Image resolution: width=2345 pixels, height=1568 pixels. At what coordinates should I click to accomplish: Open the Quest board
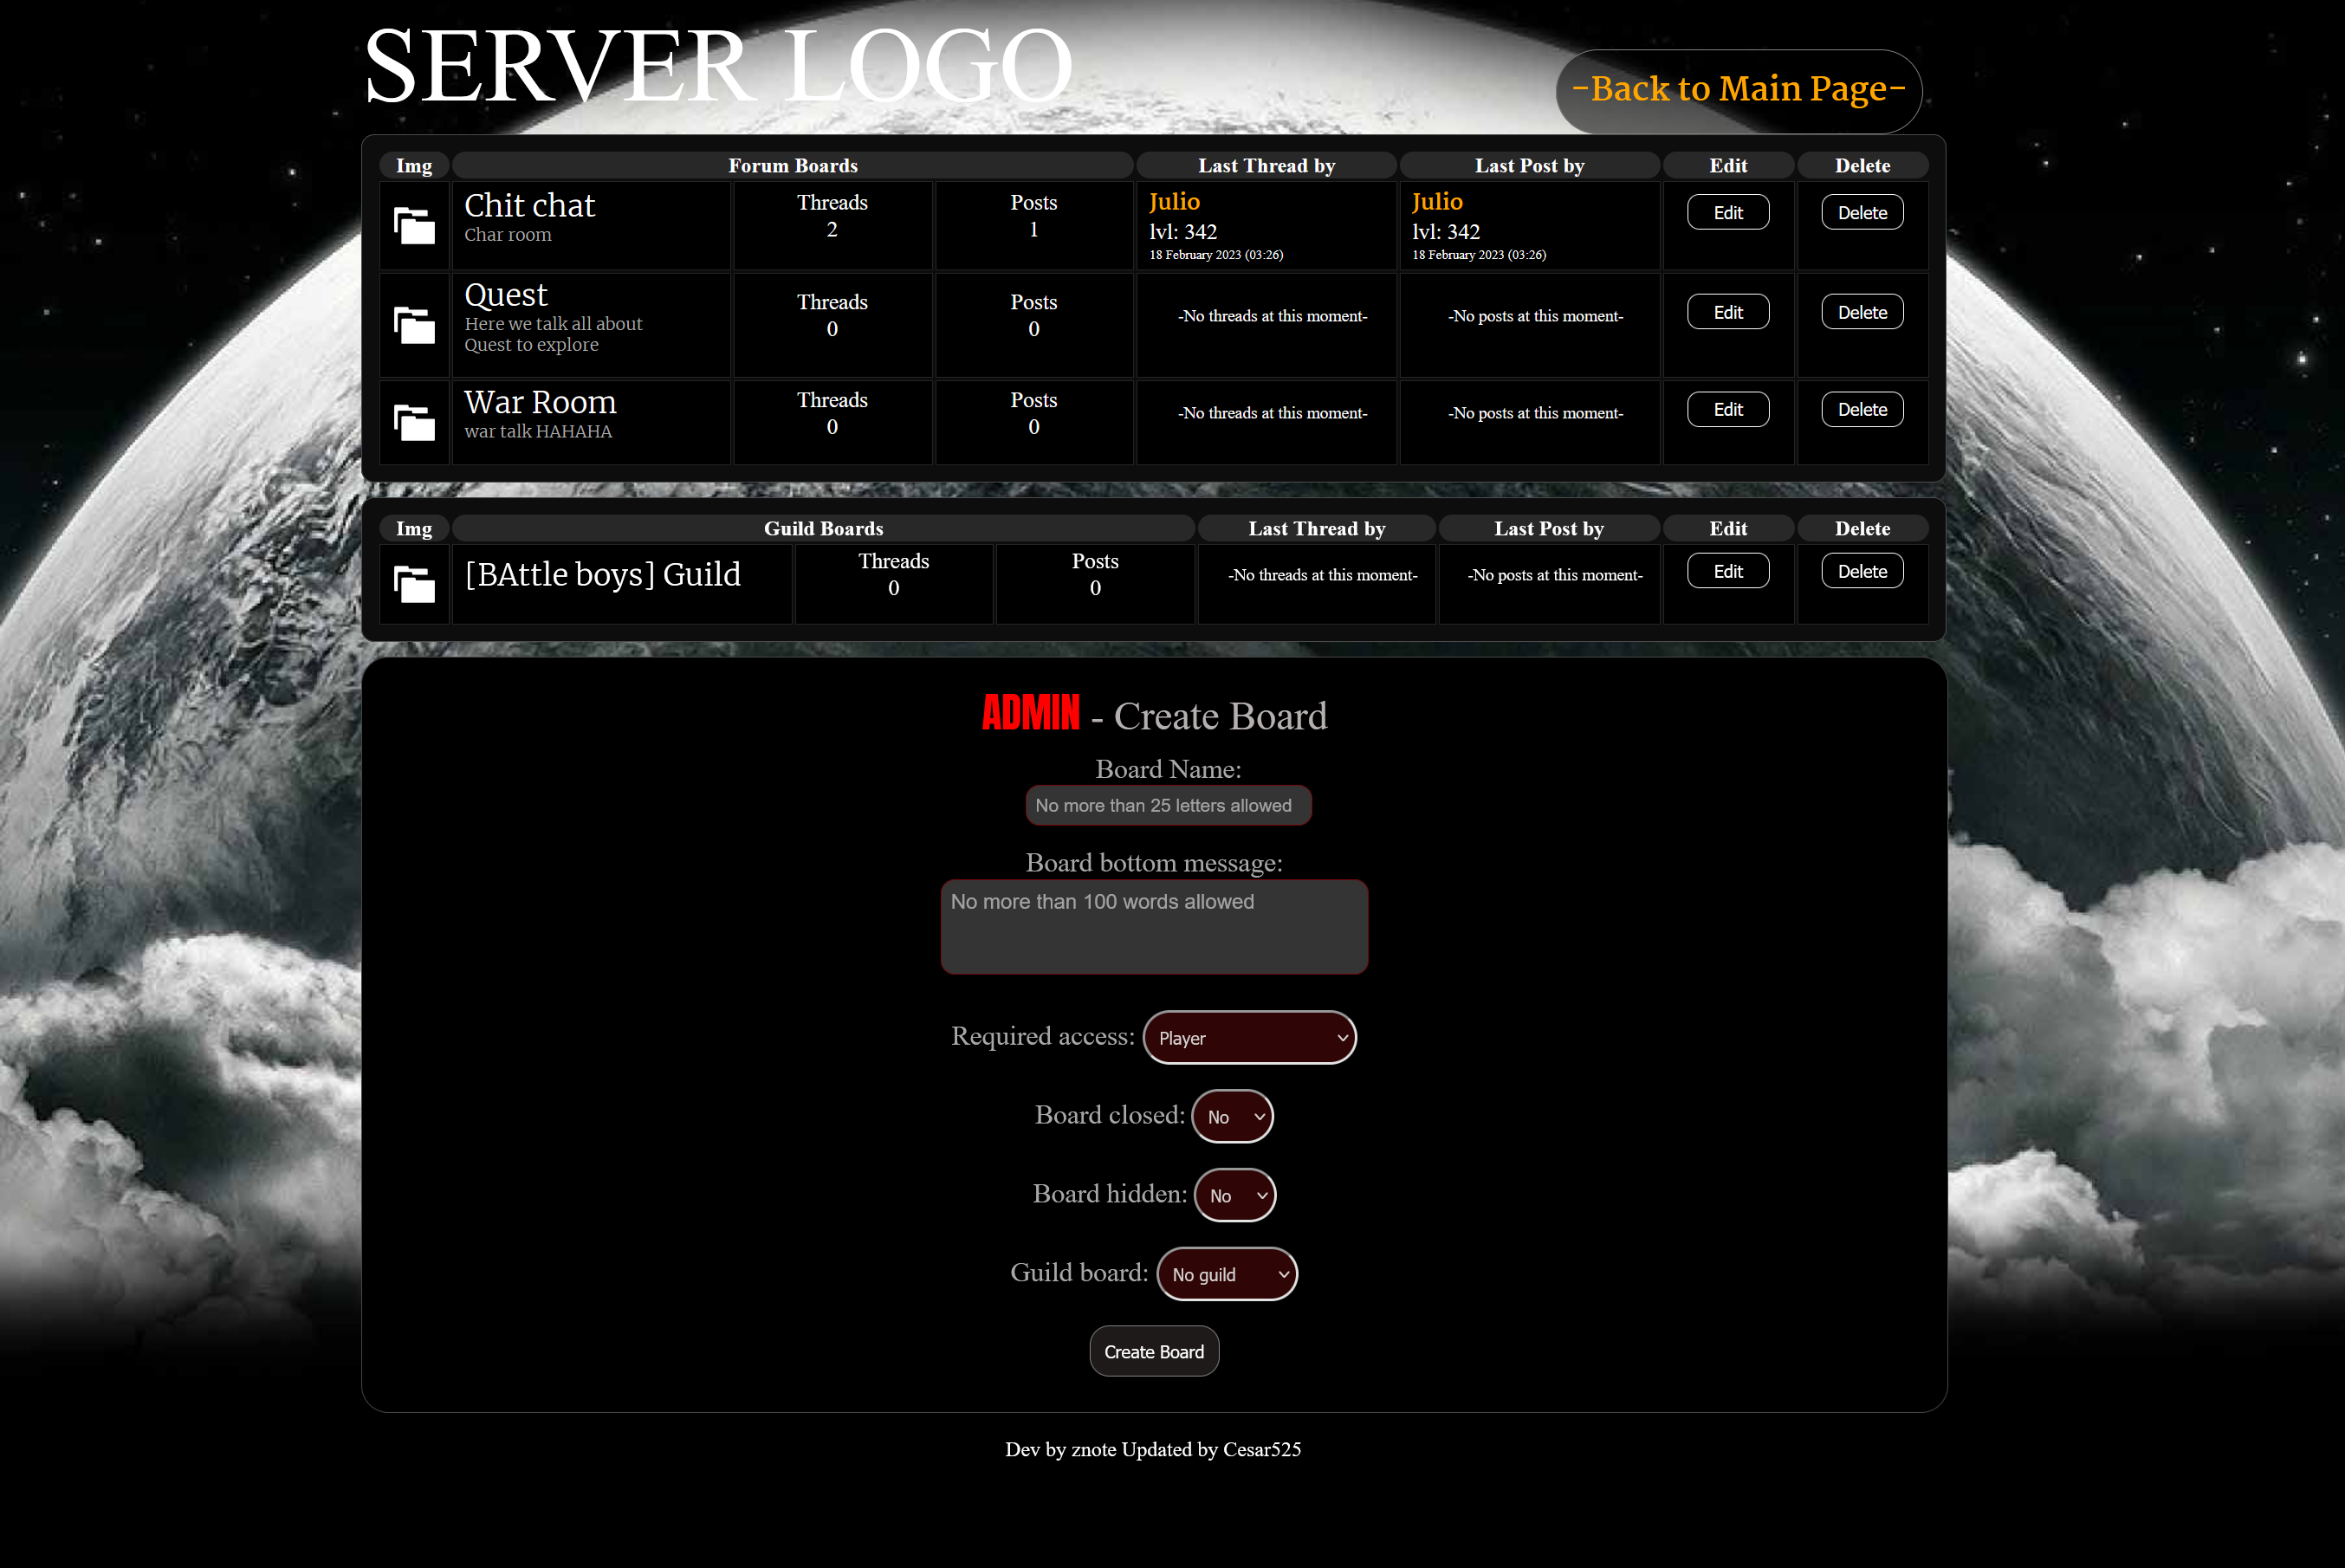coord(506,295)
